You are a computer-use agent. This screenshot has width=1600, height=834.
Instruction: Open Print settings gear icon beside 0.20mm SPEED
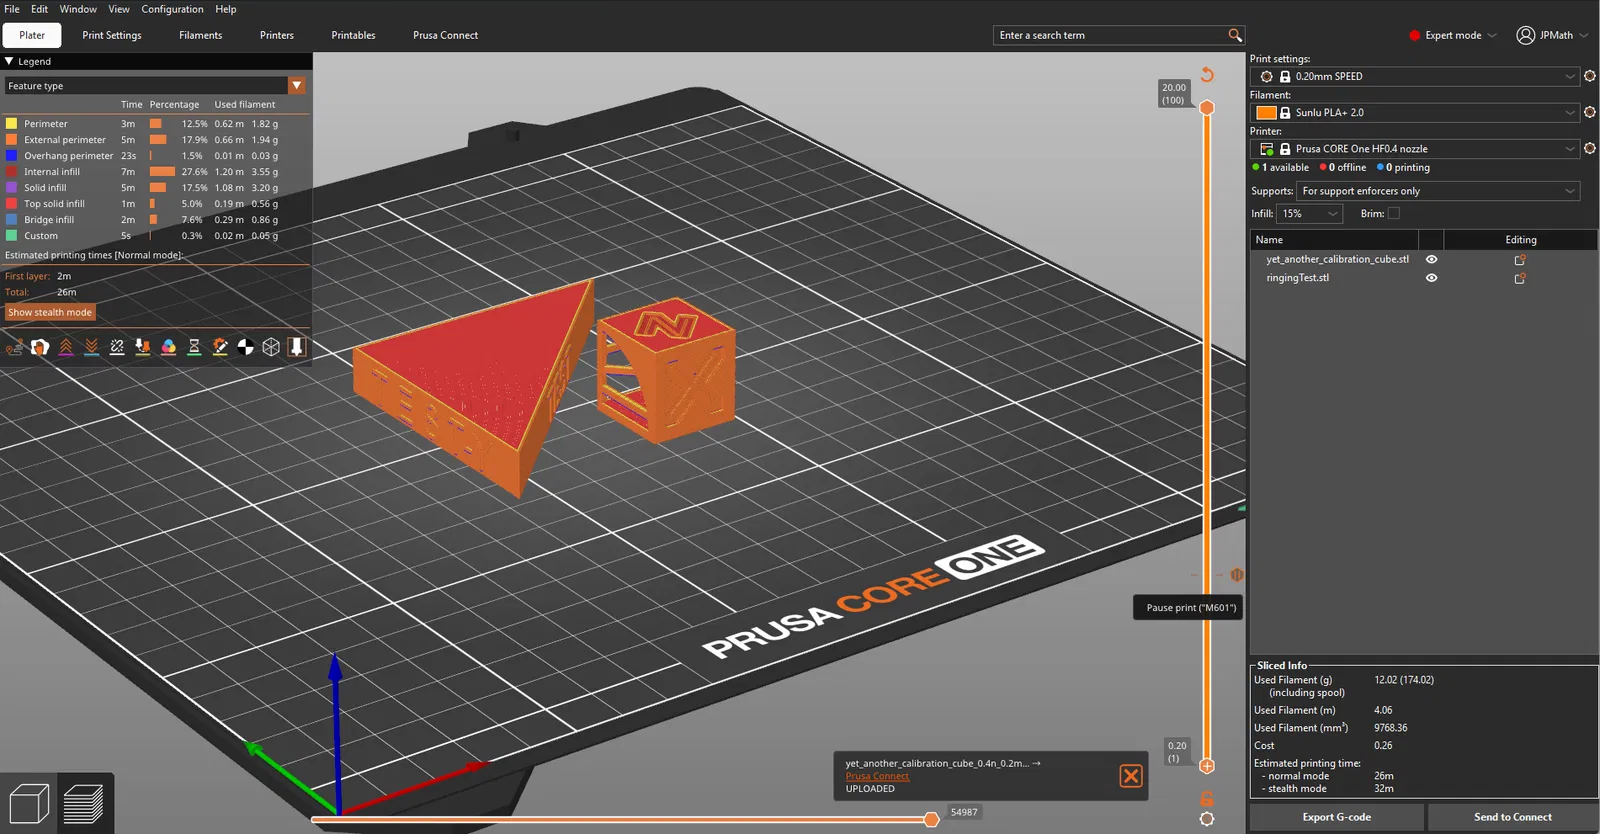click(x=1590, y=76)
